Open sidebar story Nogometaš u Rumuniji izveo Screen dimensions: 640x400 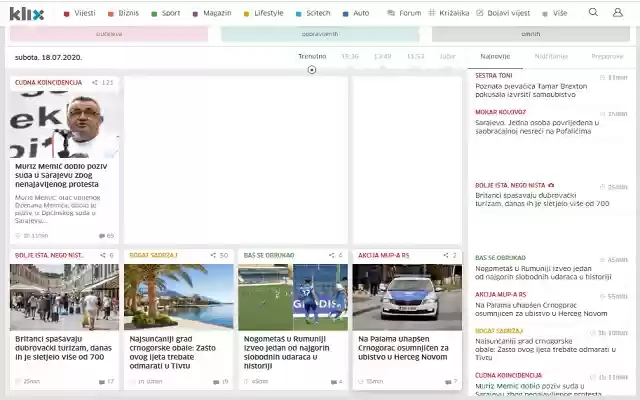click(x=543, y=273)
